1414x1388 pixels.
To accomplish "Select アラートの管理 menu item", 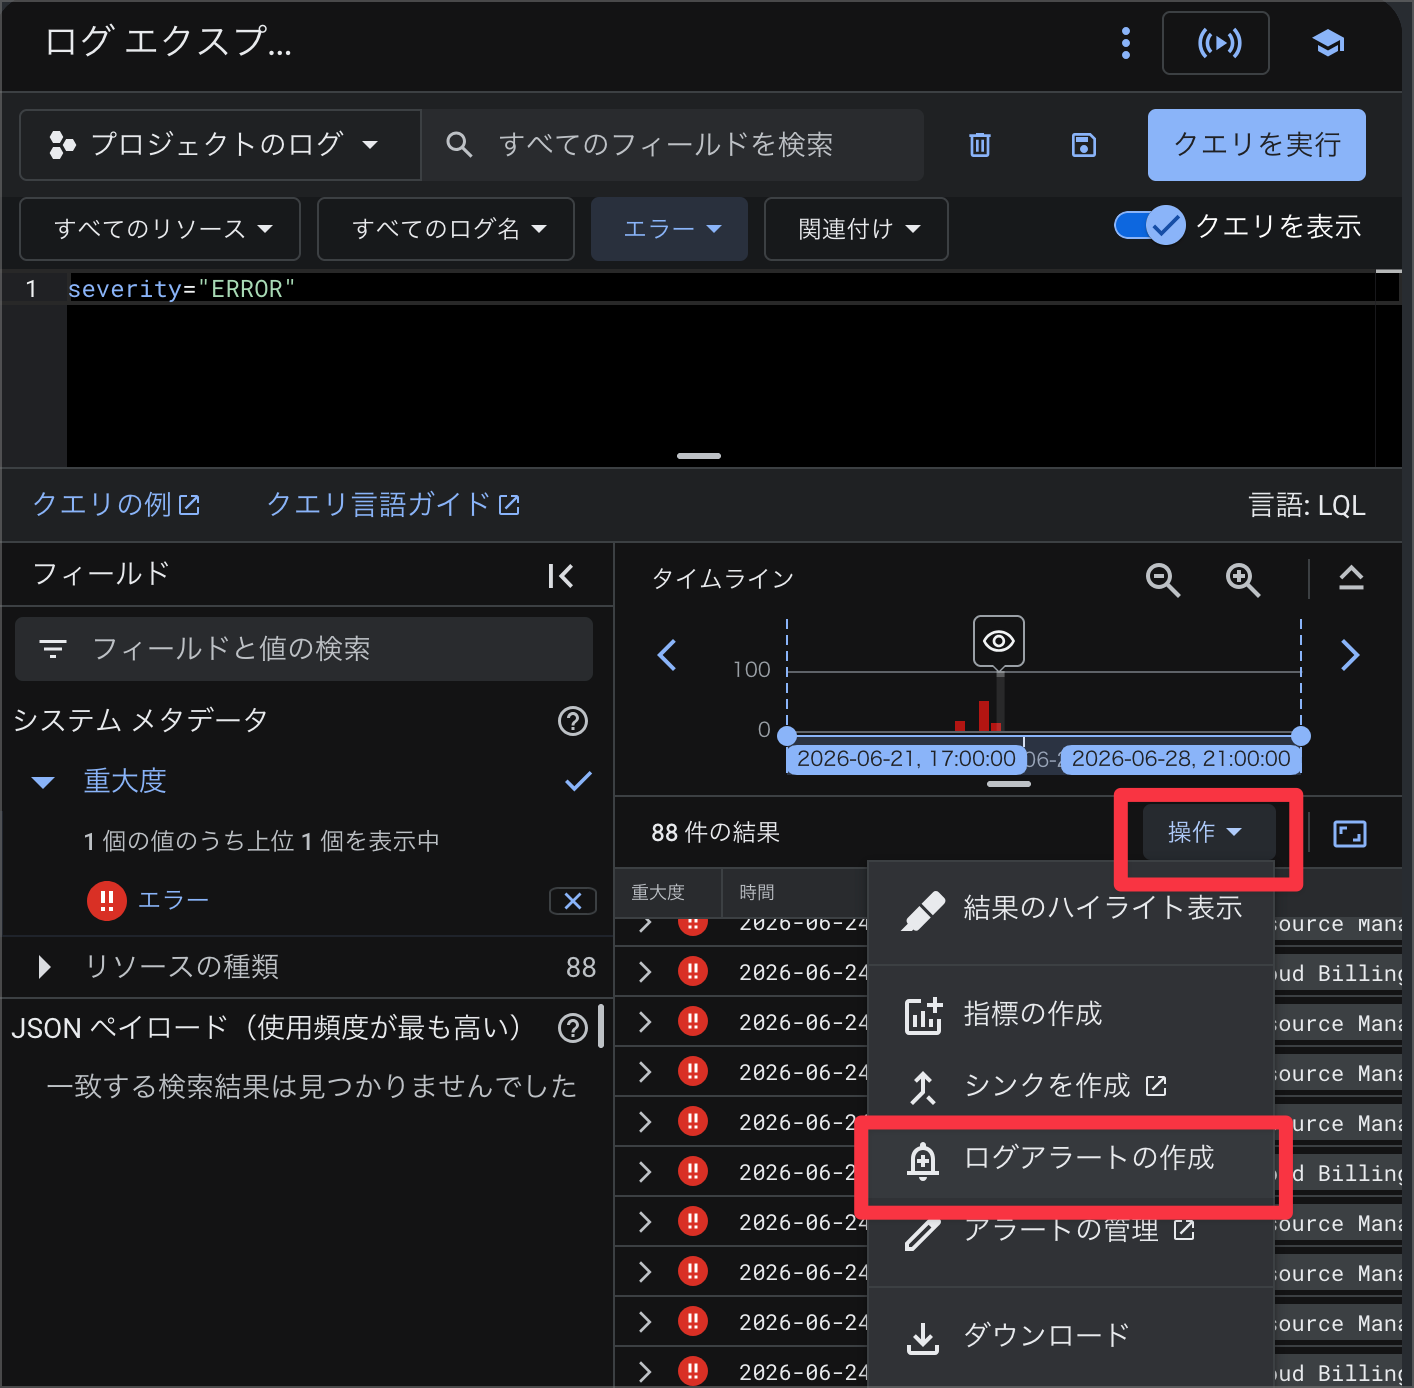I will click(1070, 1230).
